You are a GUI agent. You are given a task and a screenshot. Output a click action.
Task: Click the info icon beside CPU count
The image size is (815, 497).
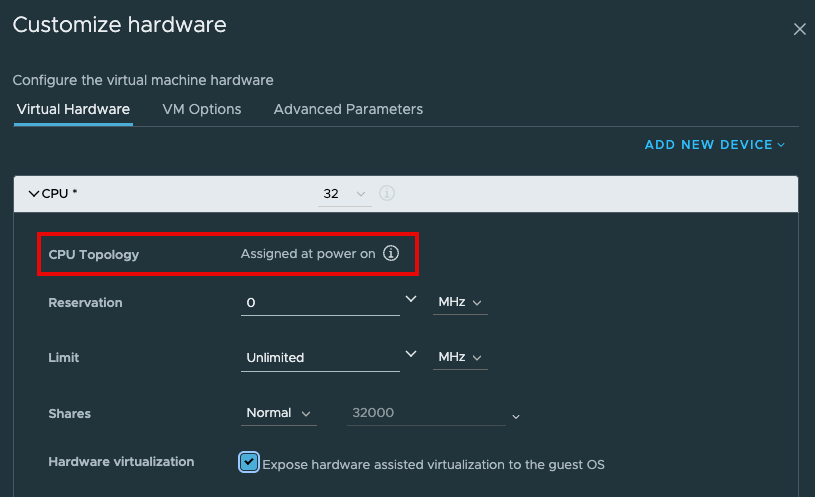pyautogui.click(x=387, y=193)
